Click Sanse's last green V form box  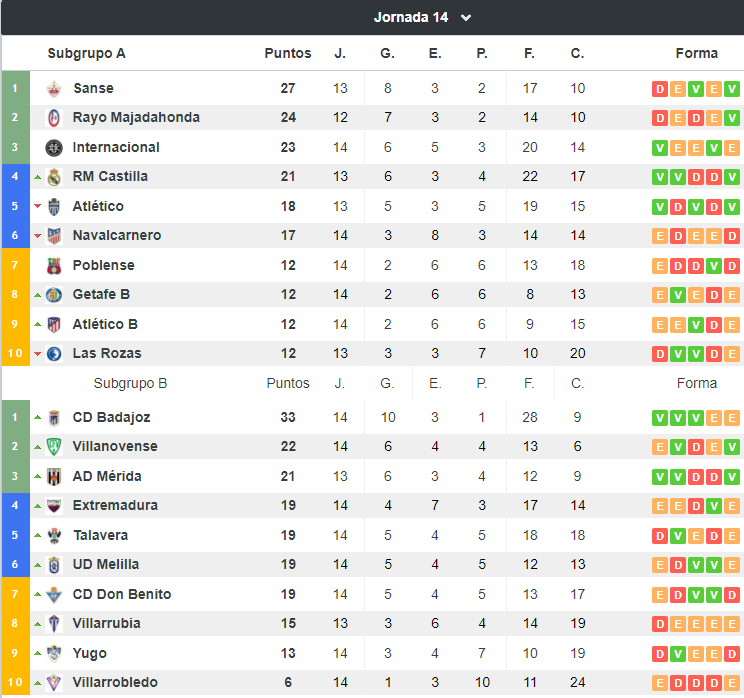point(732,89)
